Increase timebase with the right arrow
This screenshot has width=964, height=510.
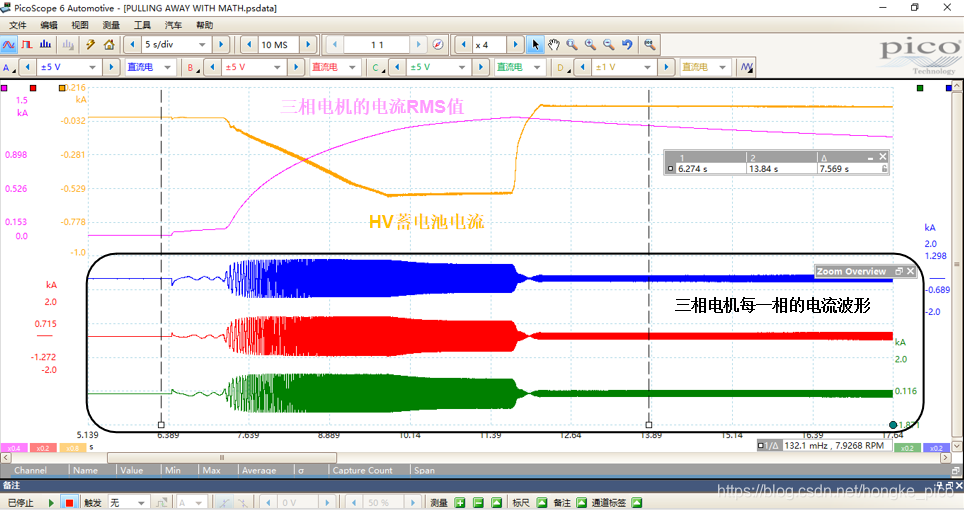221,45
